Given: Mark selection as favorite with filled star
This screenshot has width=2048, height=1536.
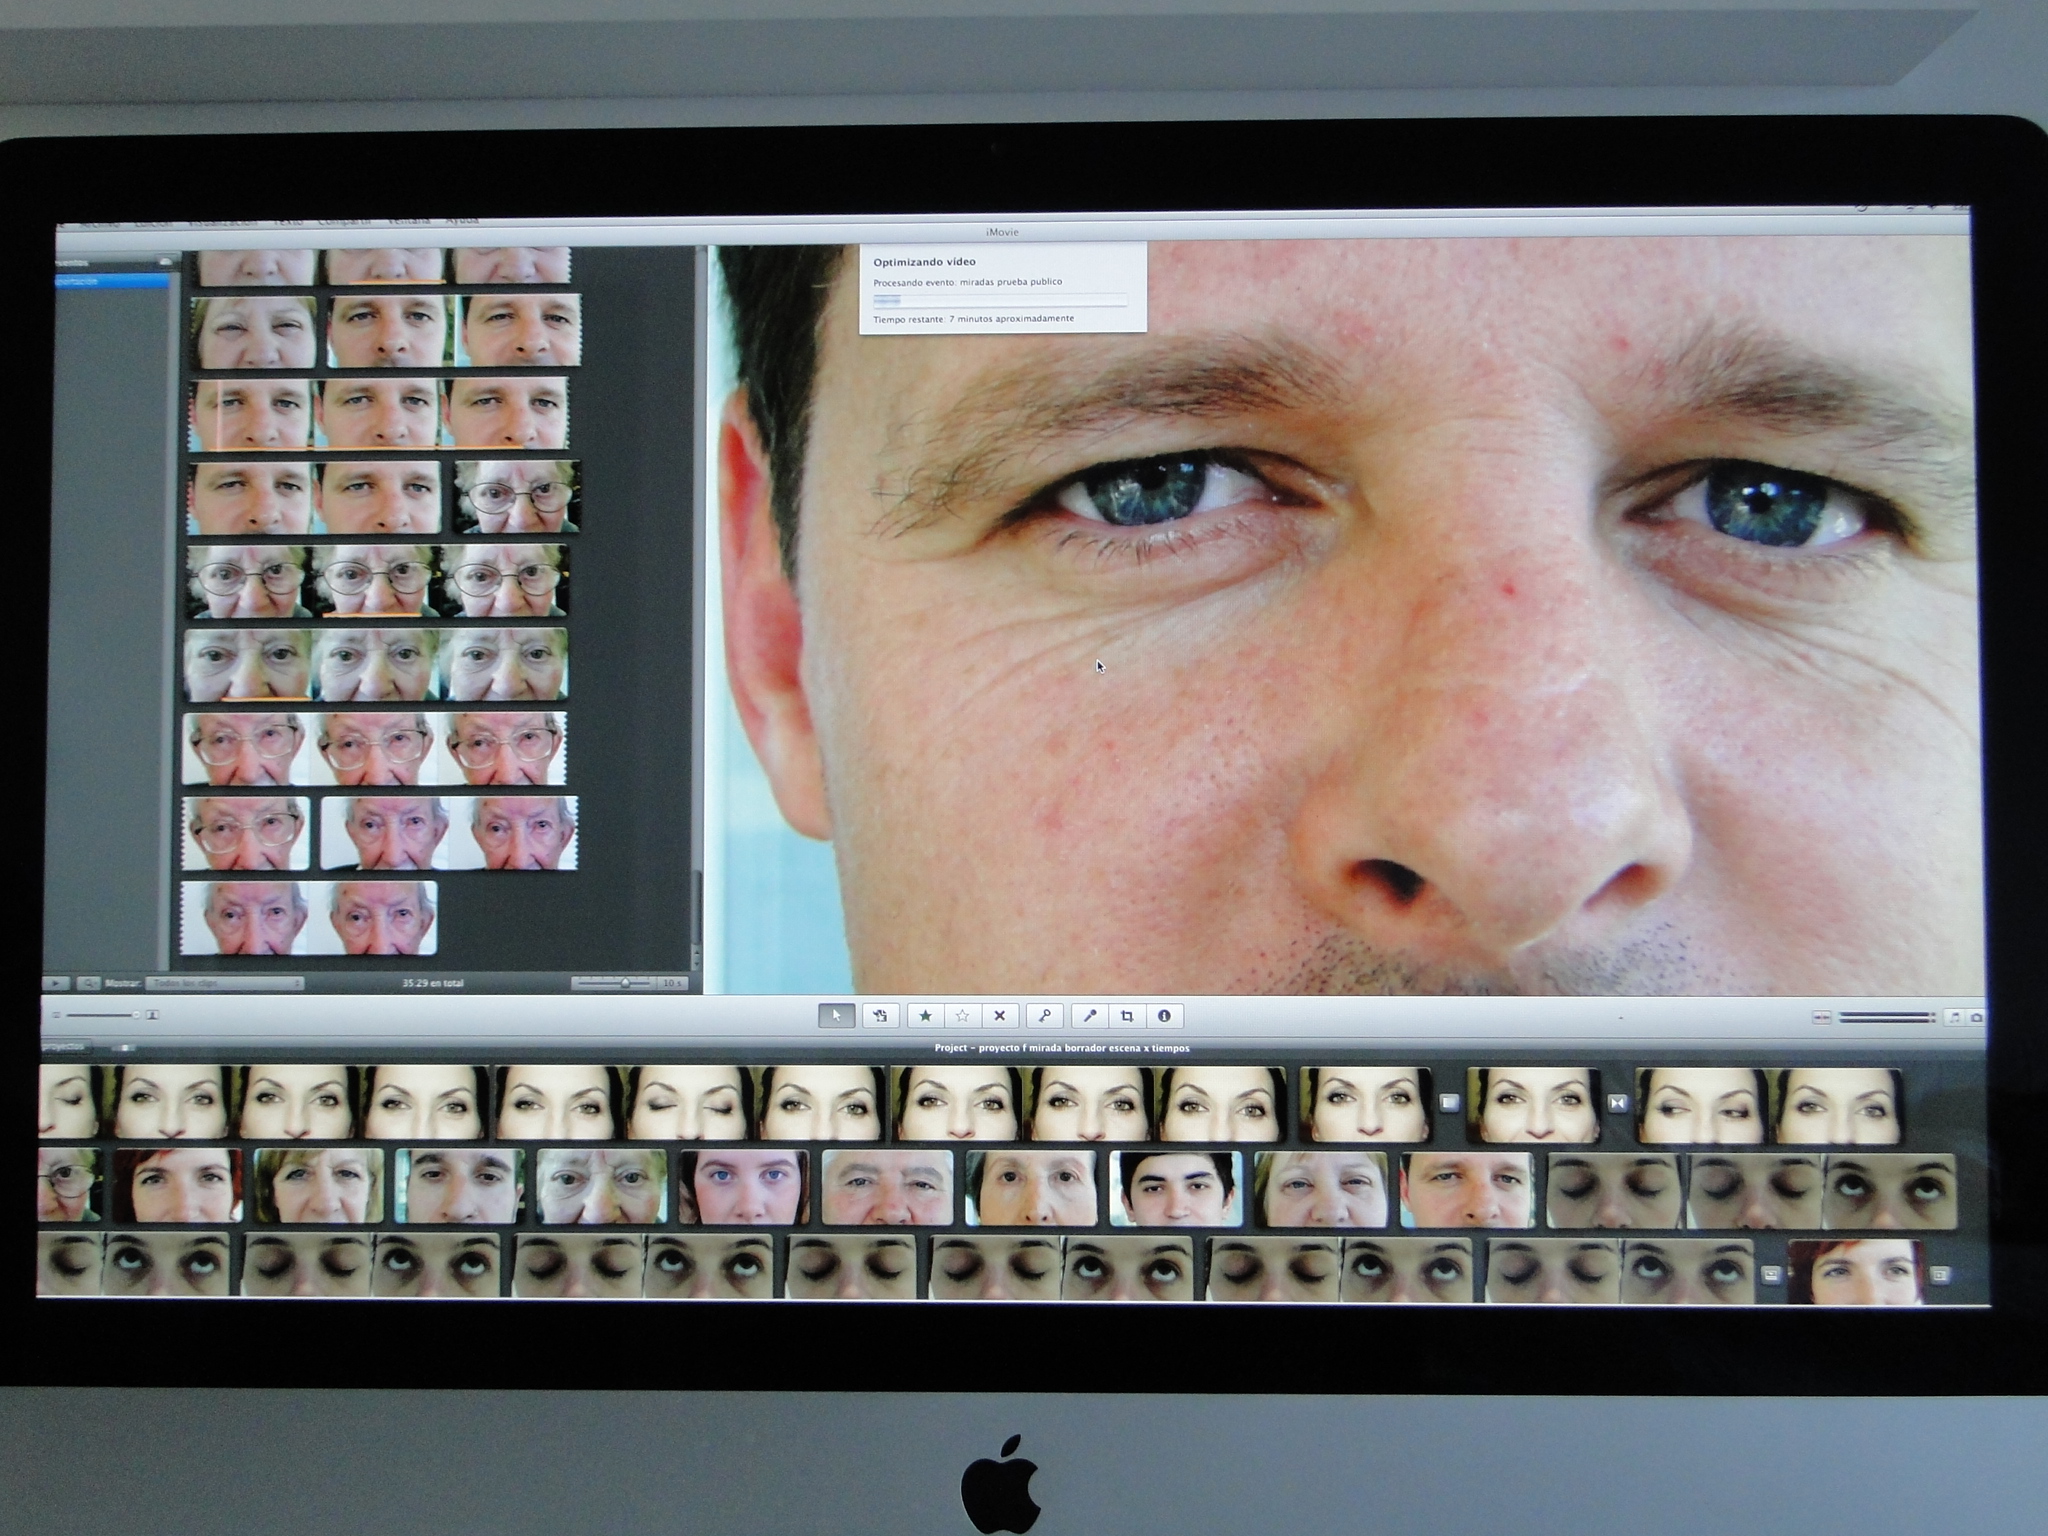Looking at the screenshot, I should pyautogui.click(x=925, y=1016).
